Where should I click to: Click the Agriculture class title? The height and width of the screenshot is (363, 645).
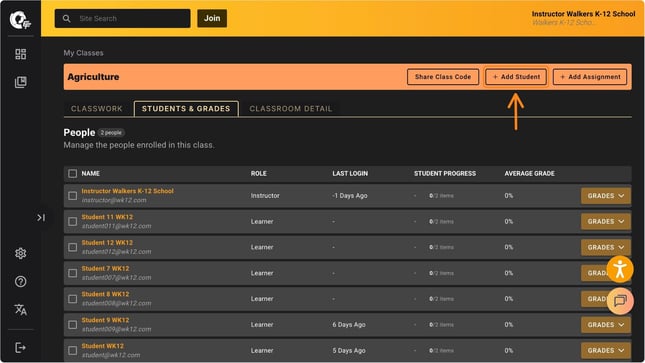(x=93, y=77)
